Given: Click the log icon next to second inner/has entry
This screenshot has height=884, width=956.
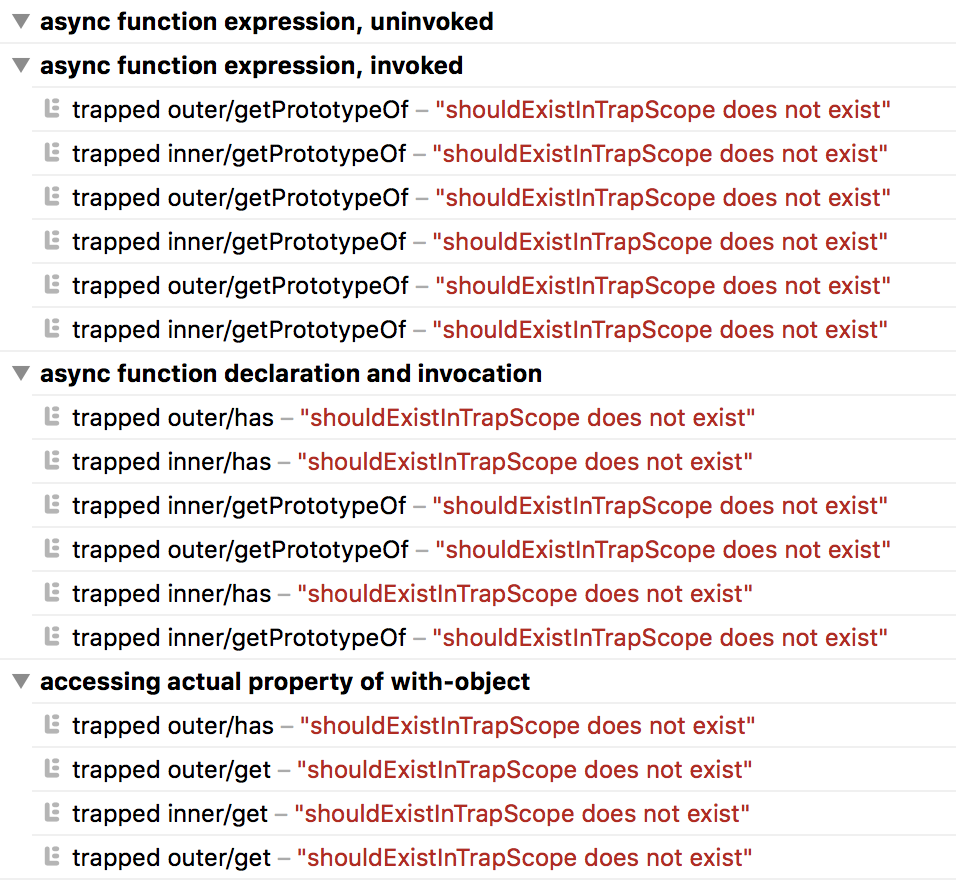Looking at the screenshot, I should 51,593.
